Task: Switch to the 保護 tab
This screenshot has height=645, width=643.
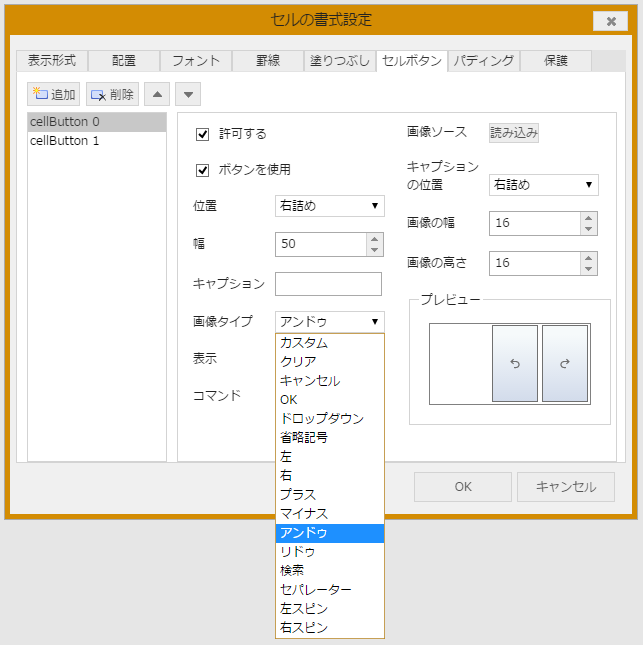Action: [x=556, y=61]
